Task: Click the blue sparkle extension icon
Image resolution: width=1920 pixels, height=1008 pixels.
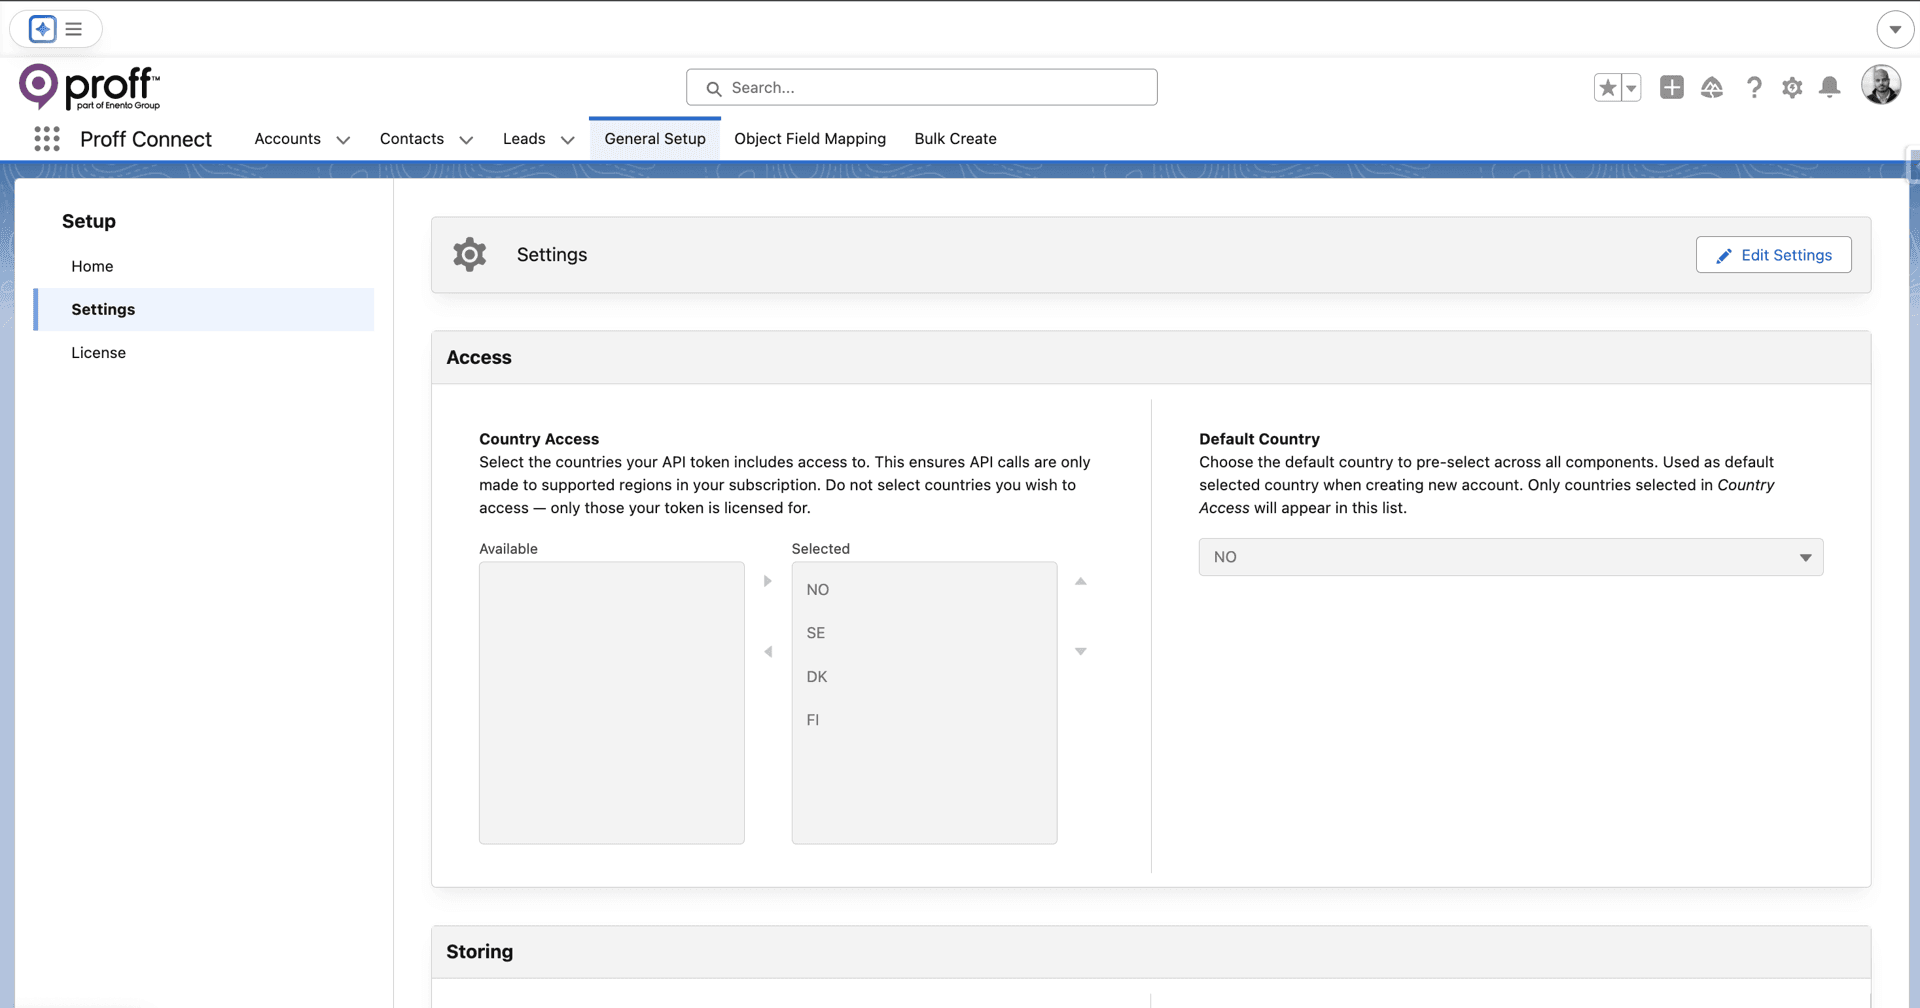Action: pos(42,29)
